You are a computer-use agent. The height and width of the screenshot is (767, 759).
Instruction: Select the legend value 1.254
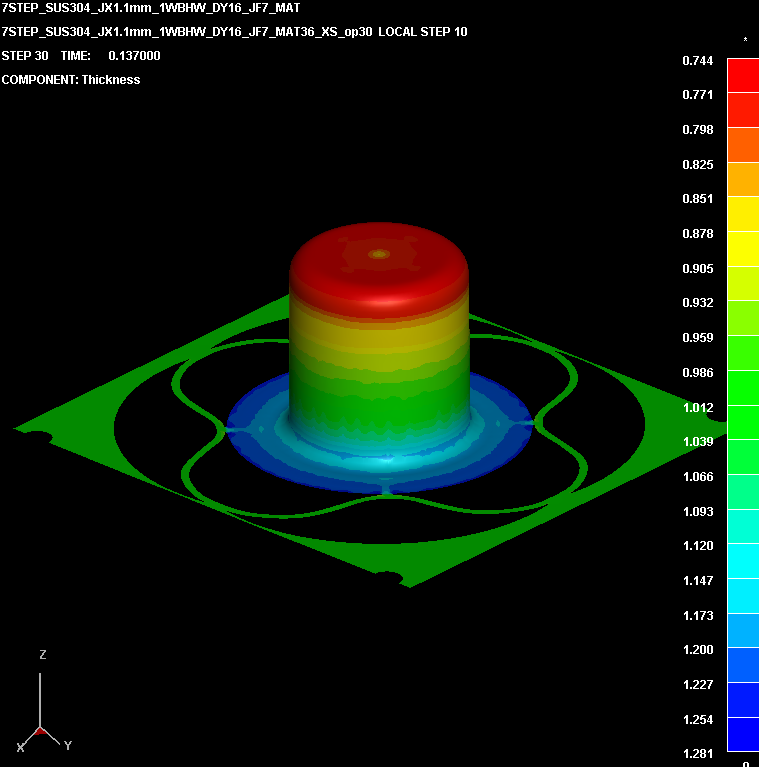(x=698, y=720)
